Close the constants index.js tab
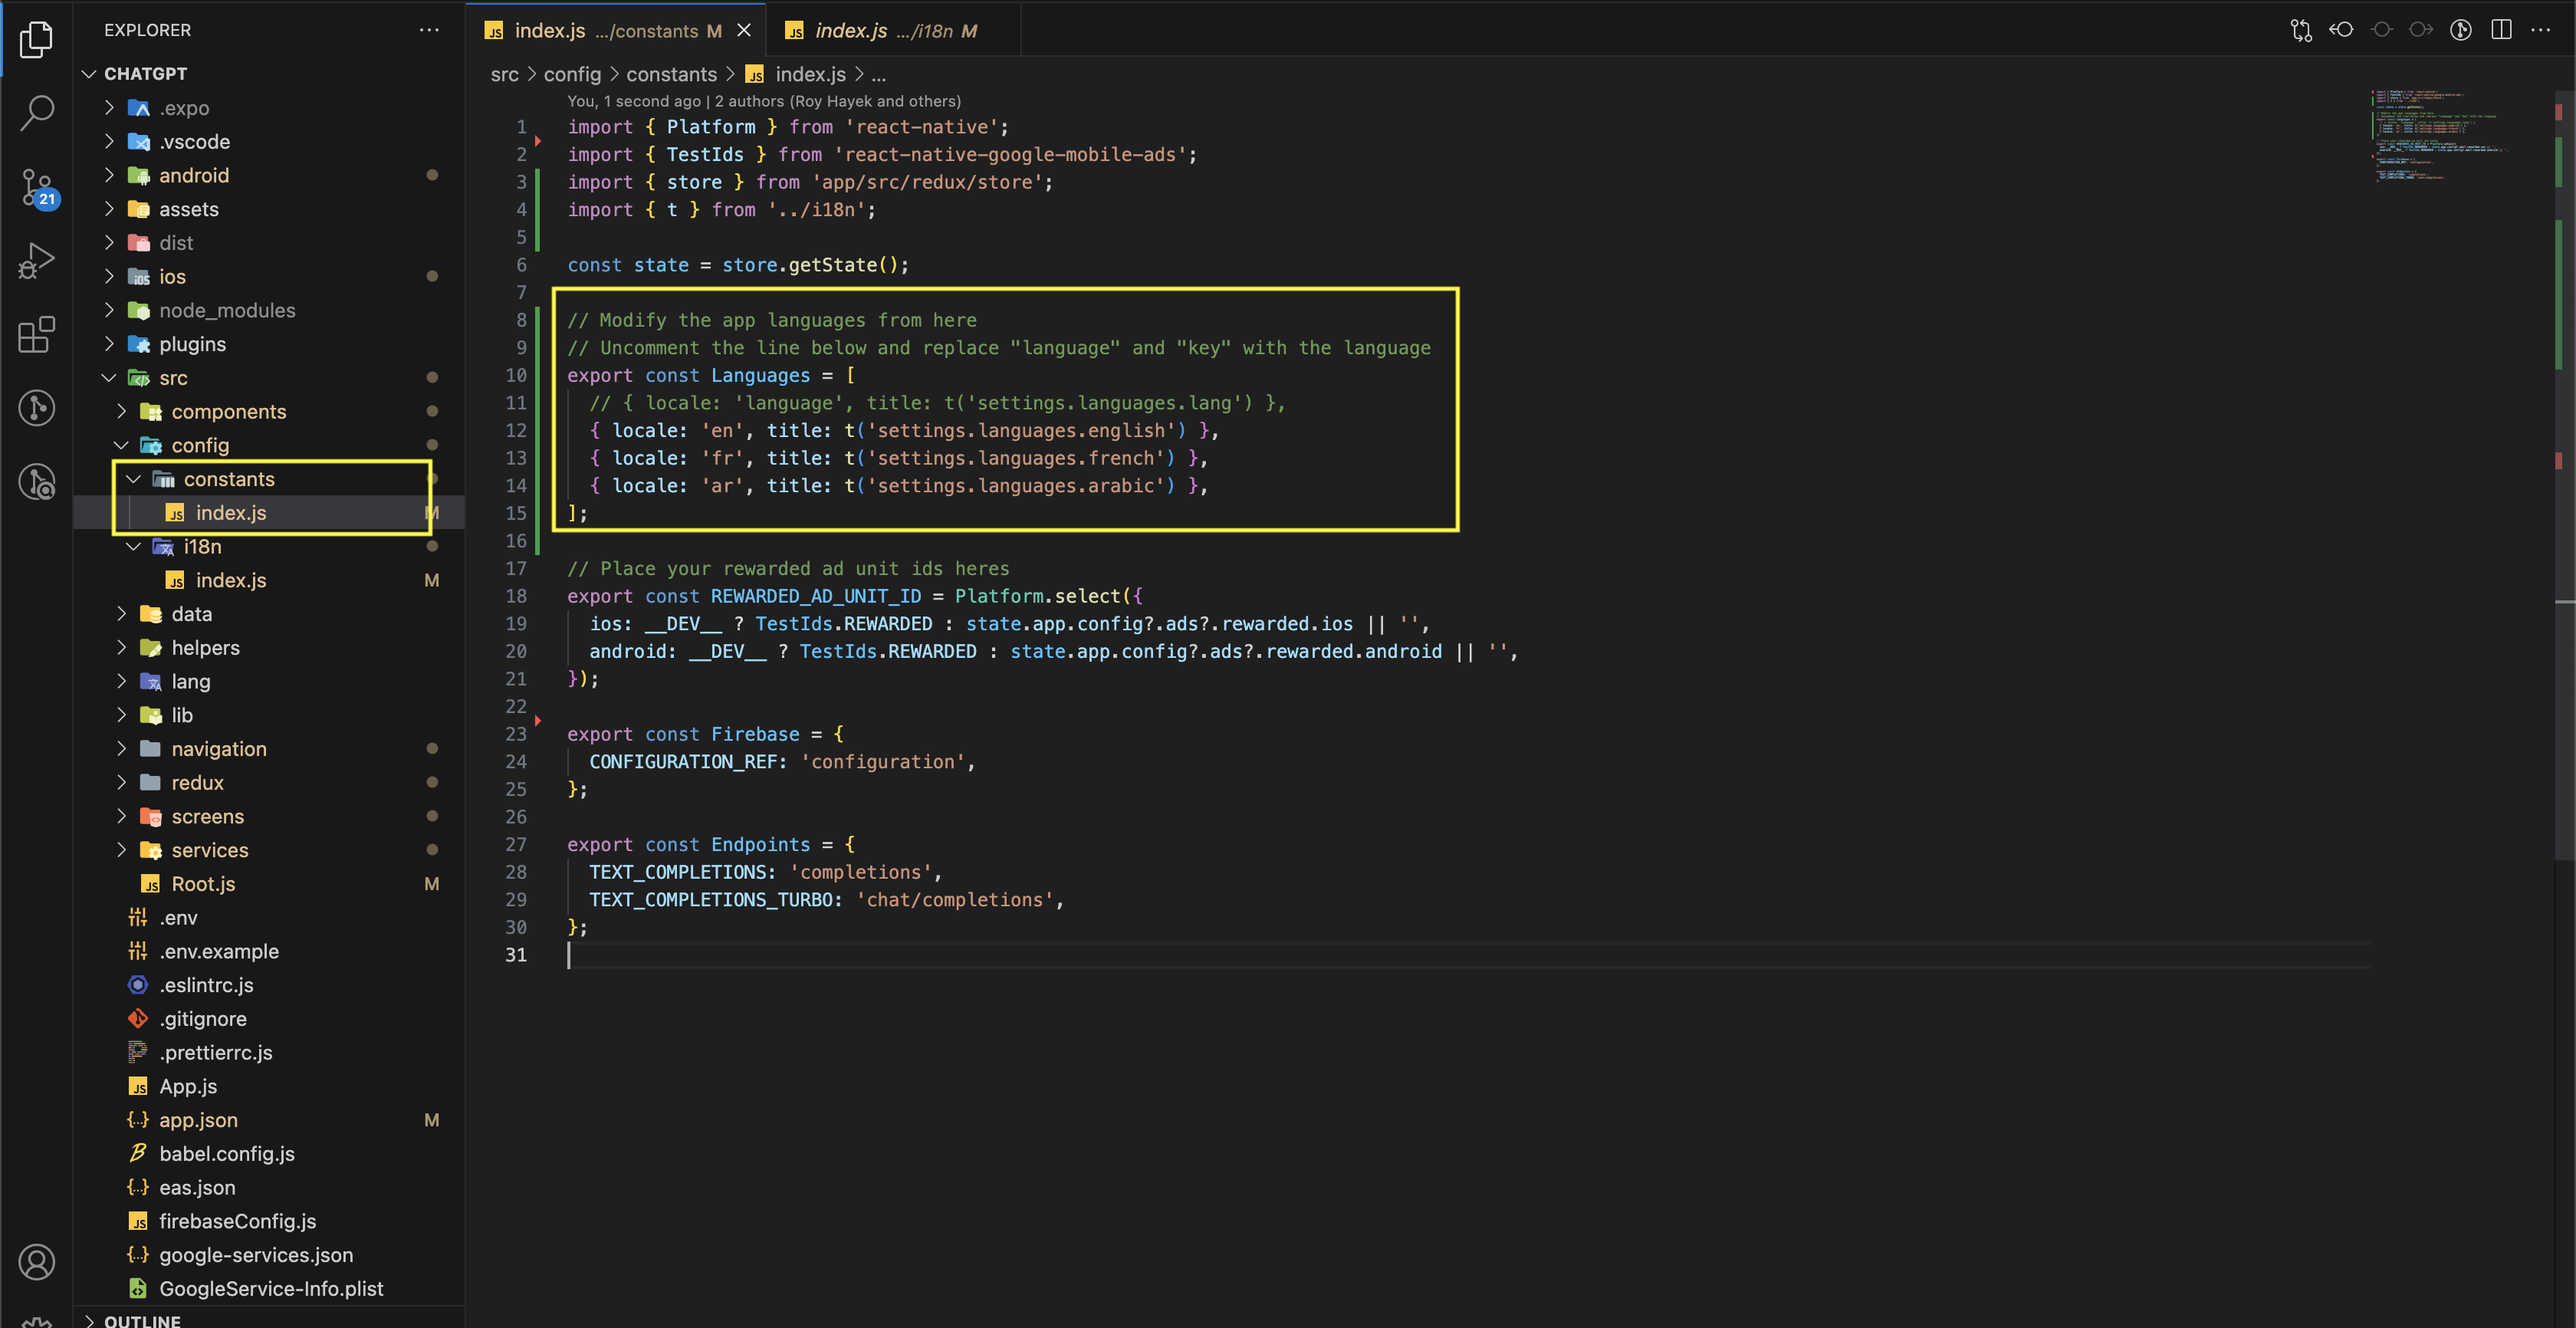 tap(744, 31)
